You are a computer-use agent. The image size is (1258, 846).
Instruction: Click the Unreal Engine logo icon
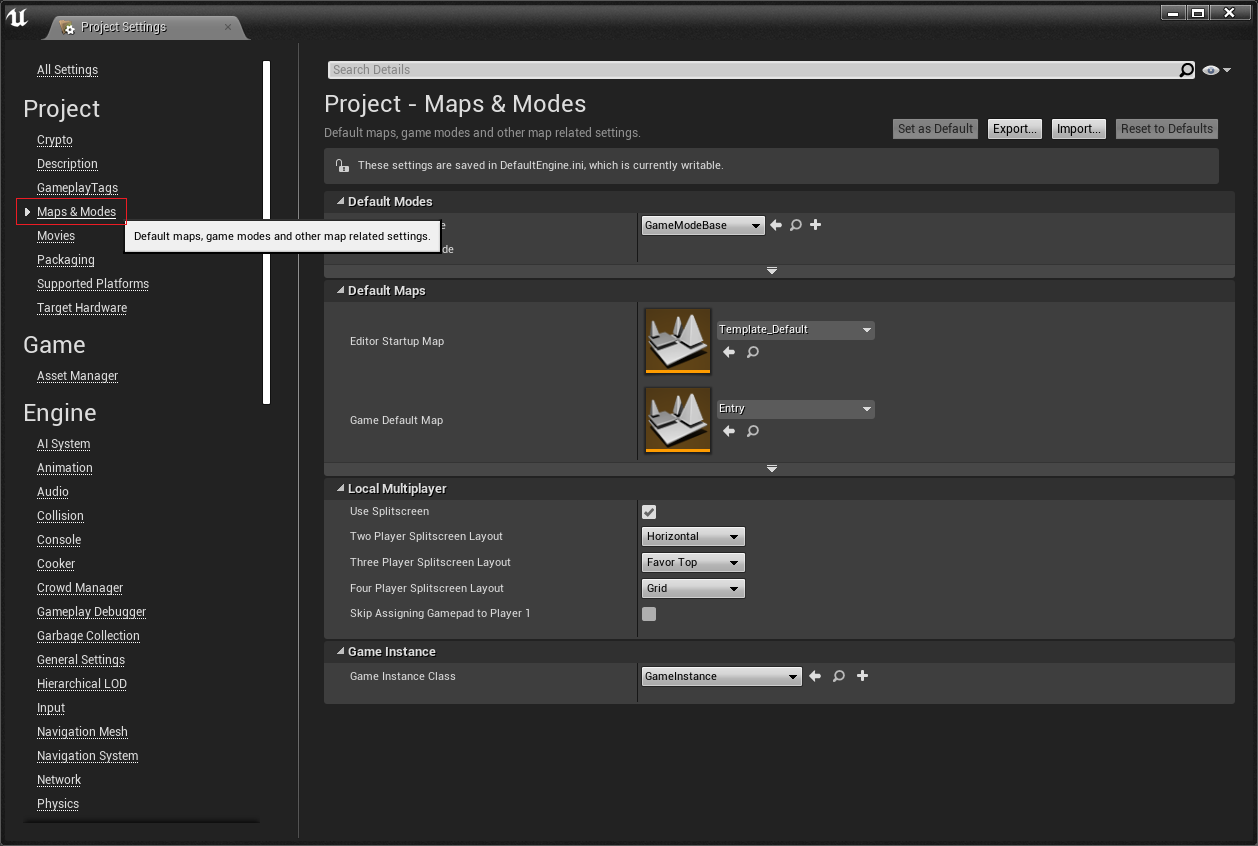click(17, 17)
